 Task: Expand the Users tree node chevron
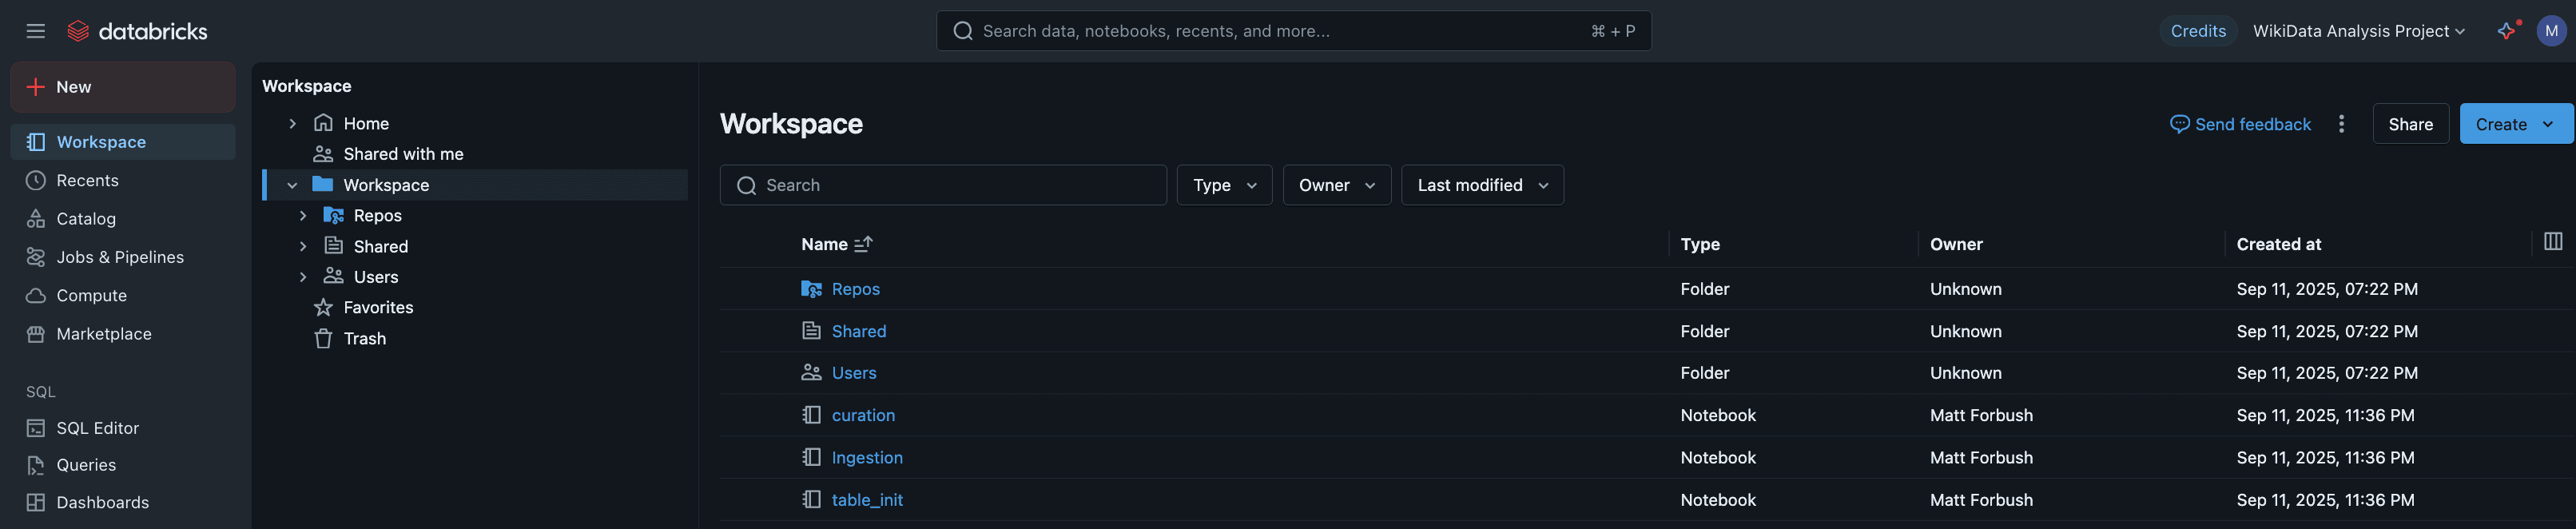[x=303, y=277]
